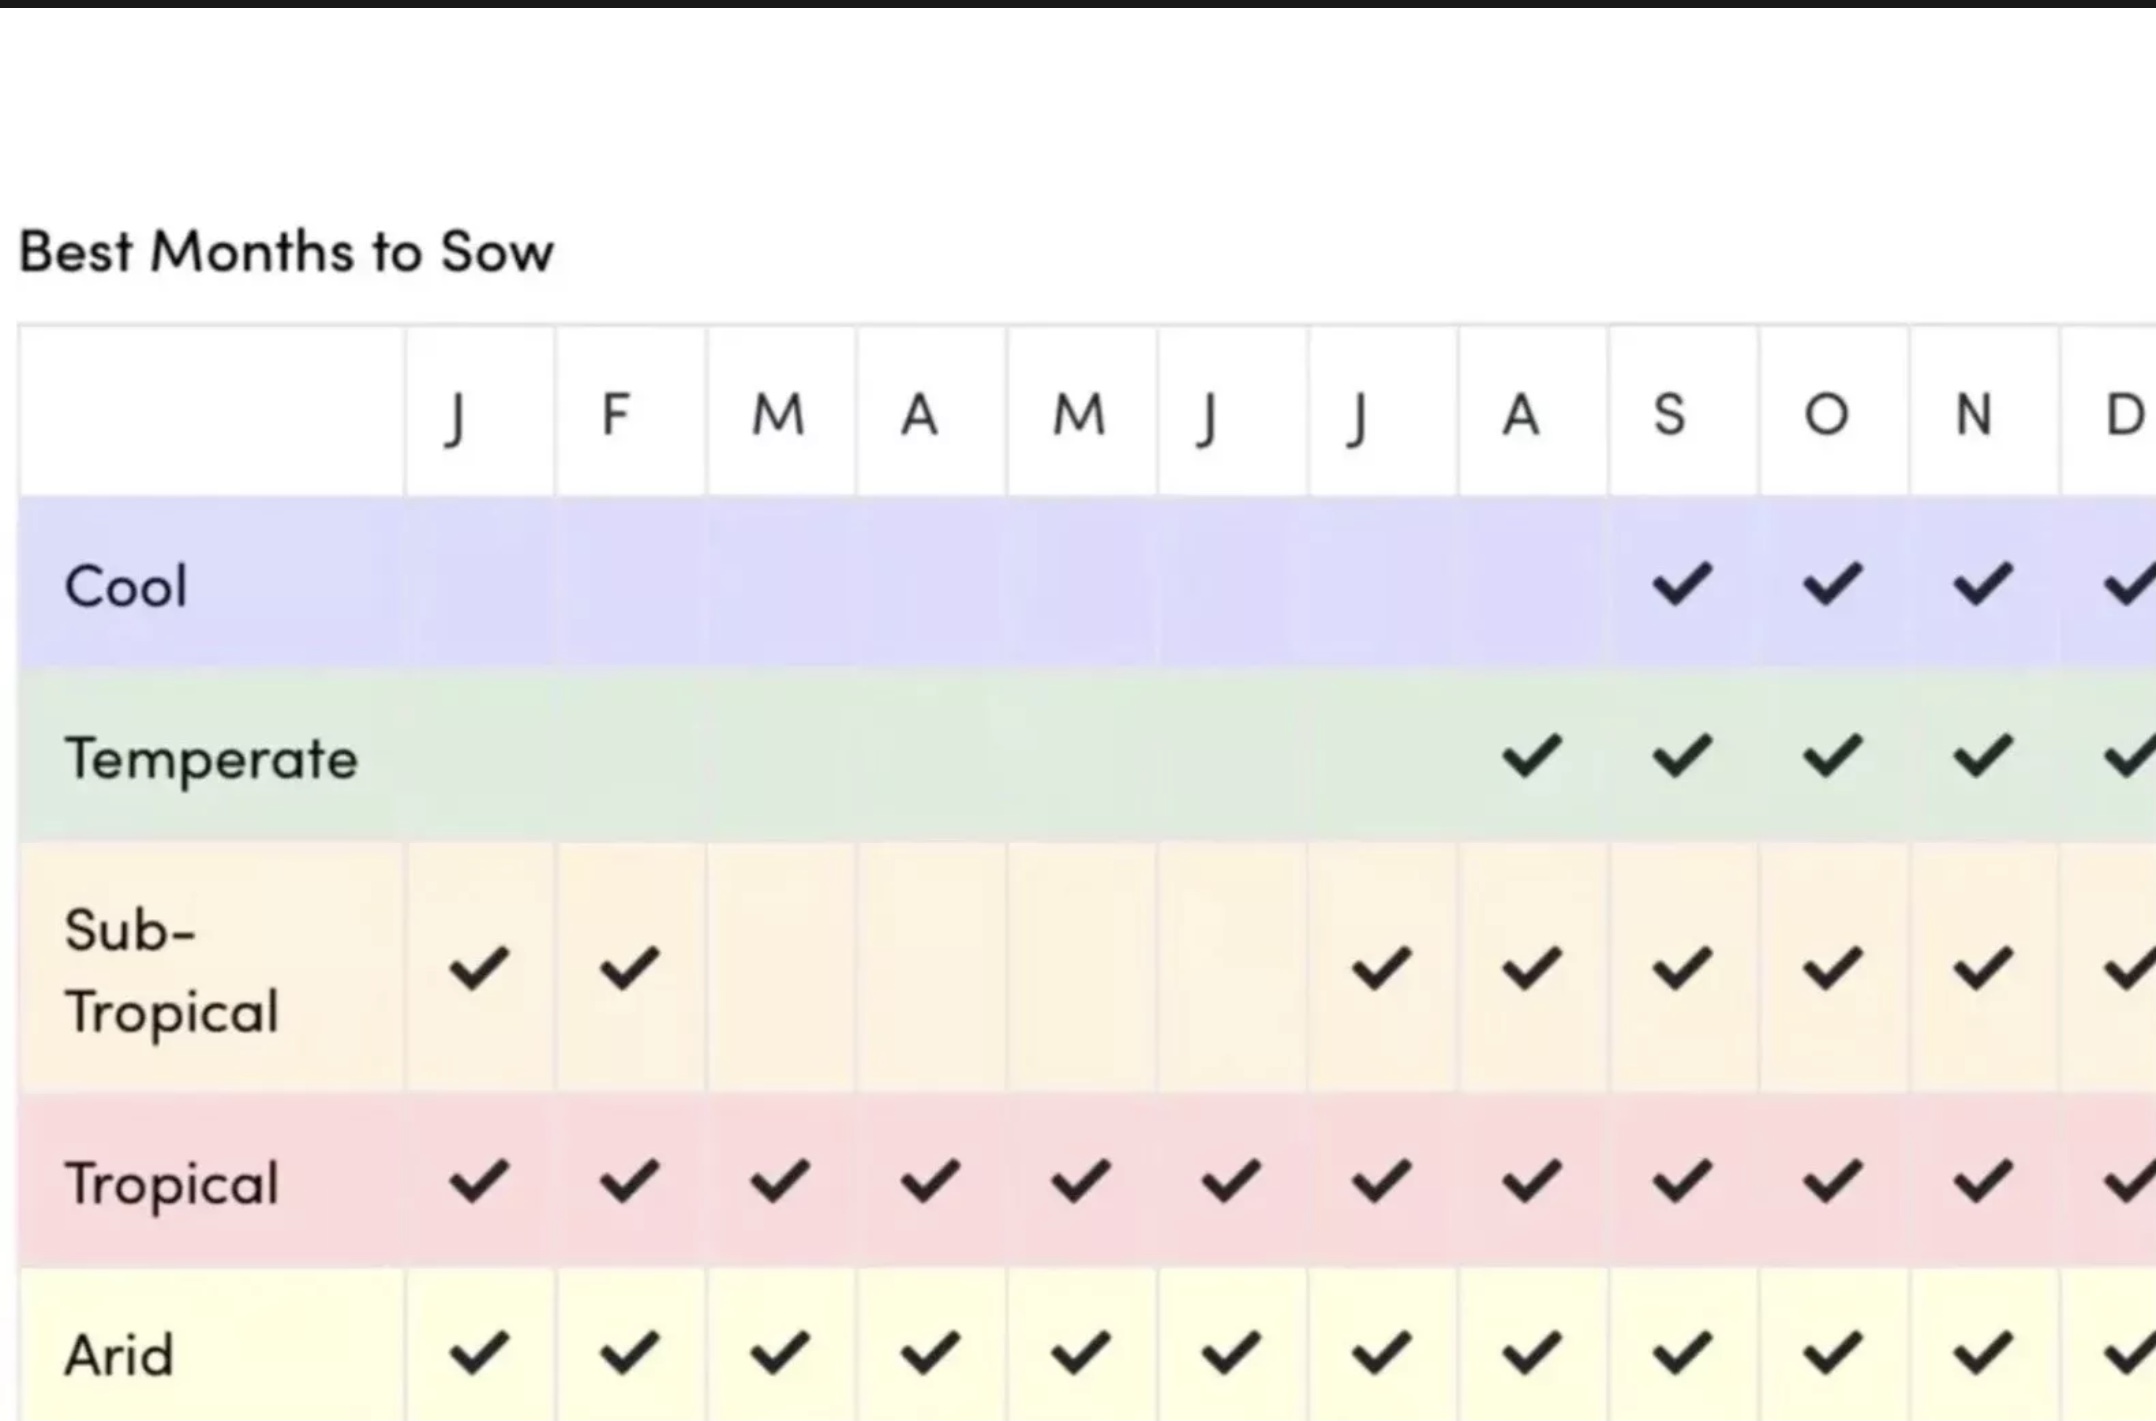This screenshot has width=2156, height=1421.
Task: Click the Arid row checkmark under June
Action: [x=1231, y=1353]
